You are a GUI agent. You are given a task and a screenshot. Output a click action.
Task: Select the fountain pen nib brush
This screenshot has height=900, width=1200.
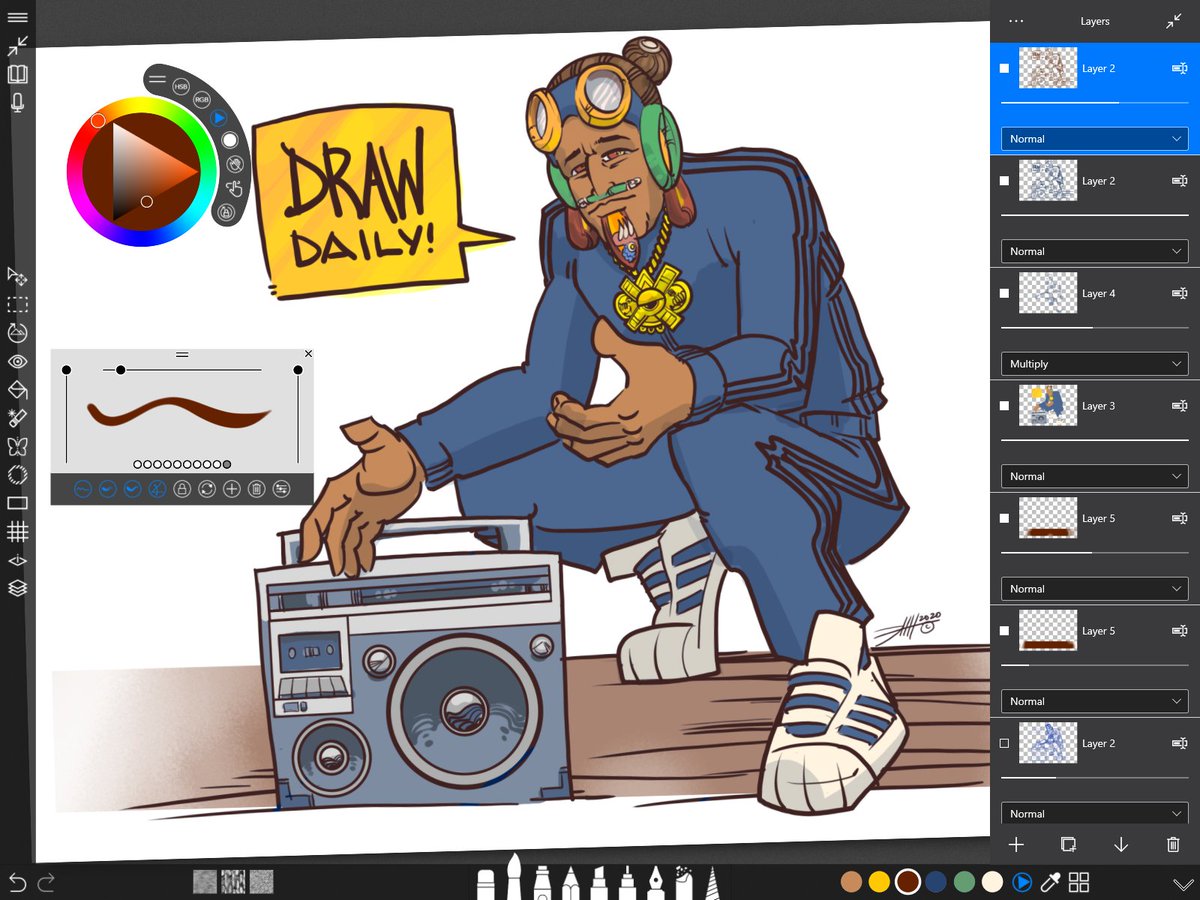pyautogui.click(x=657, y=882)
